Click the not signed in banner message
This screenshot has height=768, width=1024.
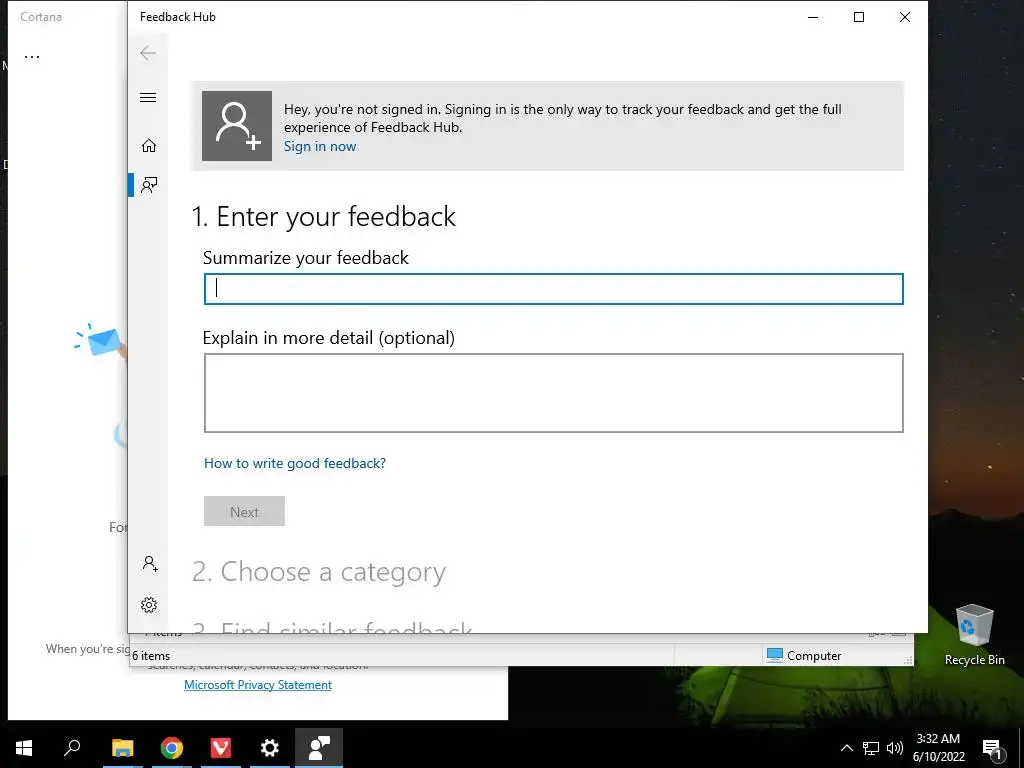(x=562, y=118)
